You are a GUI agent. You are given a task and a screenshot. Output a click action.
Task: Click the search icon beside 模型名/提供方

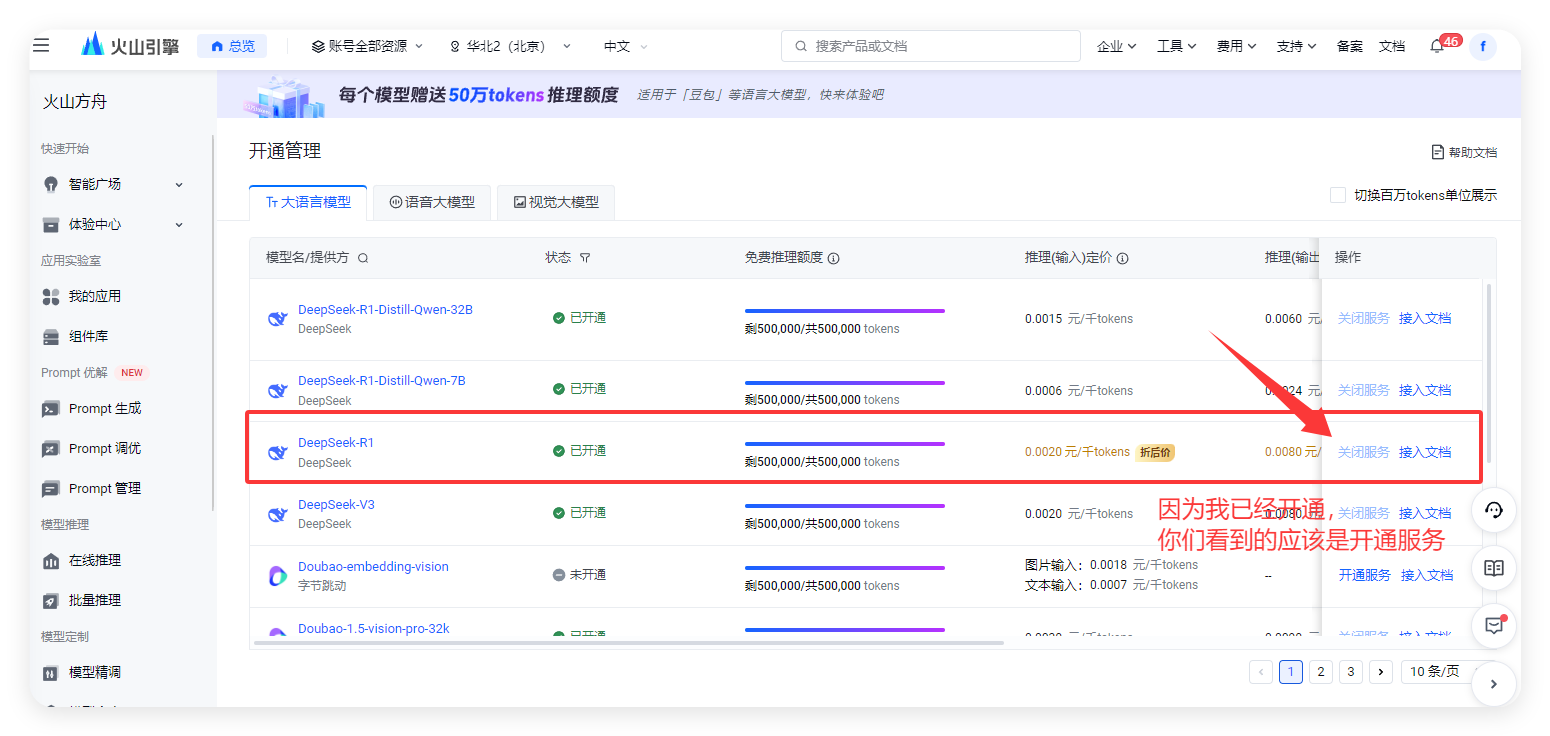coord(363,258)
